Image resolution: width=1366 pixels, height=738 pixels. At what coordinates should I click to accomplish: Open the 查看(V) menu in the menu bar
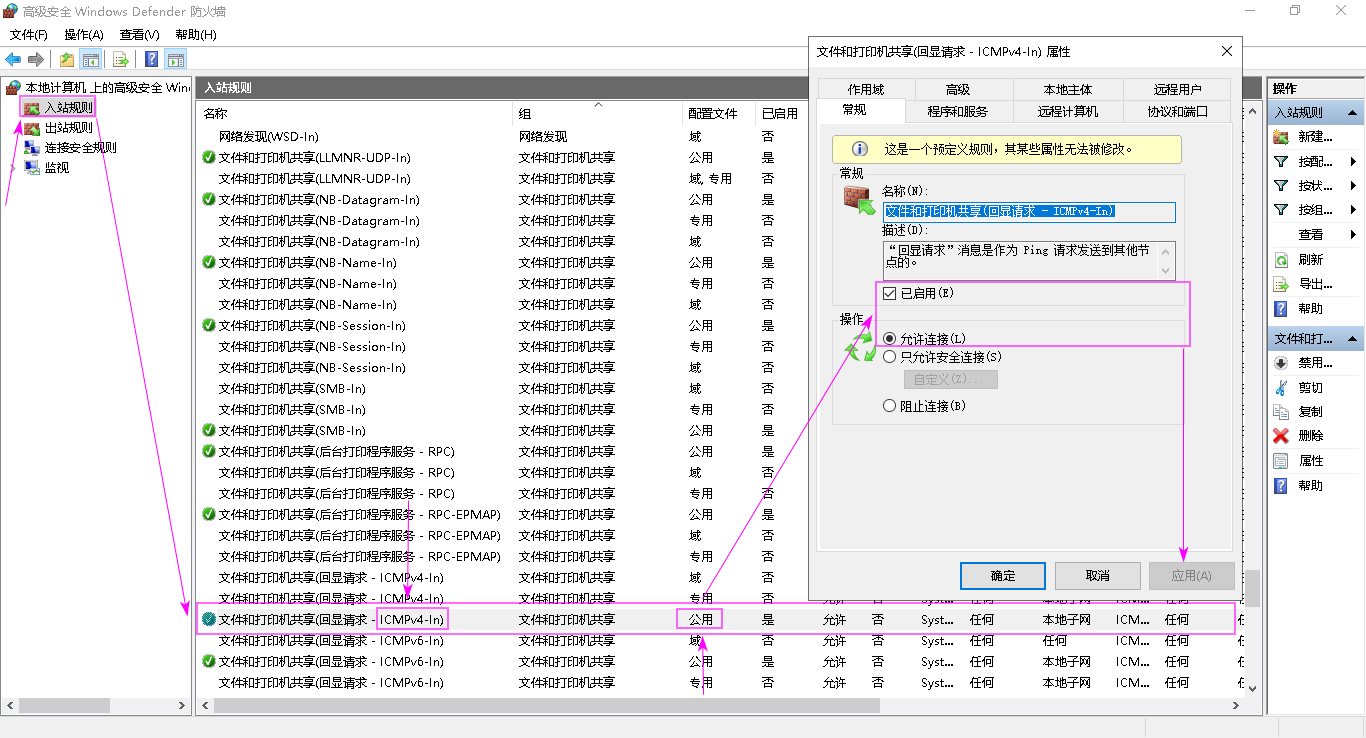click(x=139, y=34)
